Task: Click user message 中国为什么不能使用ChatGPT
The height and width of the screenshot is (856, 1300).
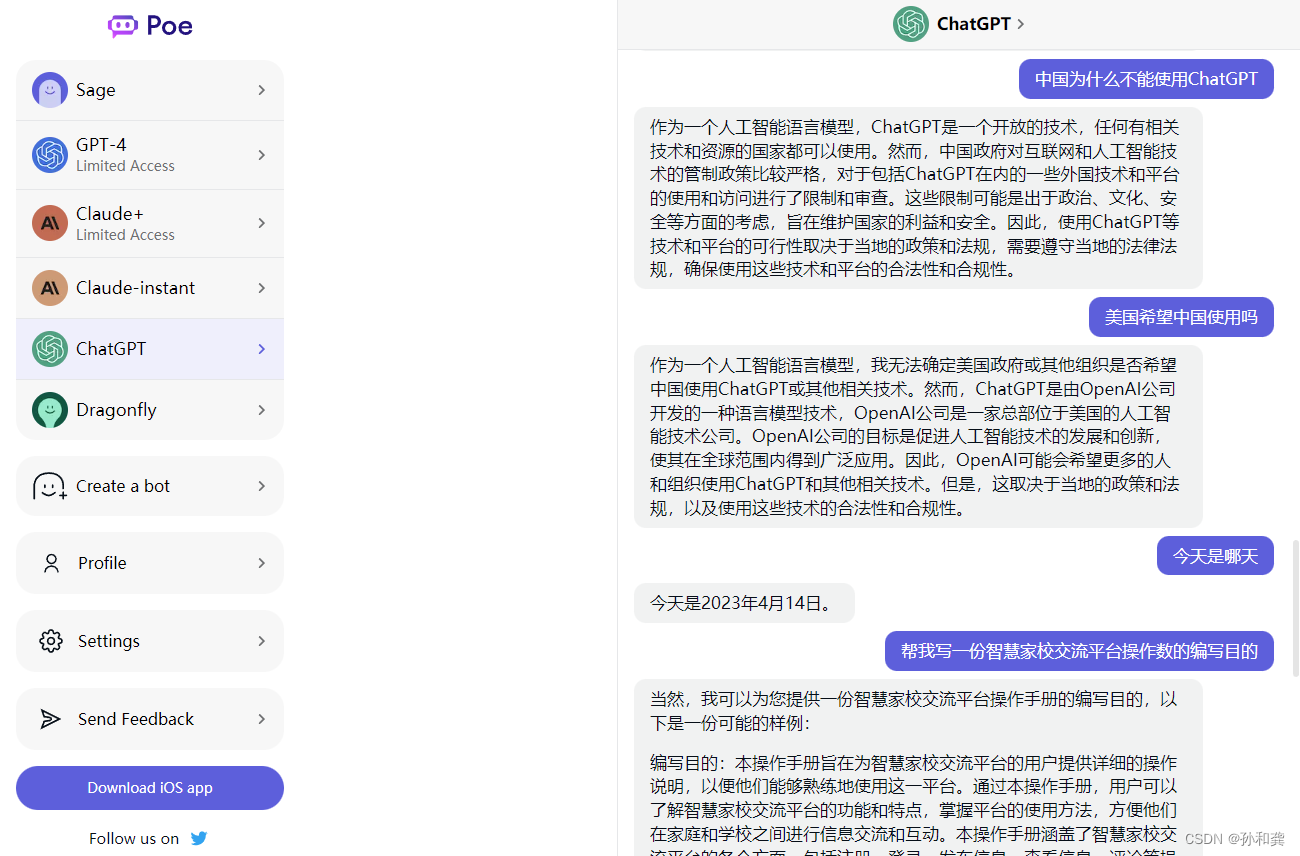Action: [x=1146, y=79]
